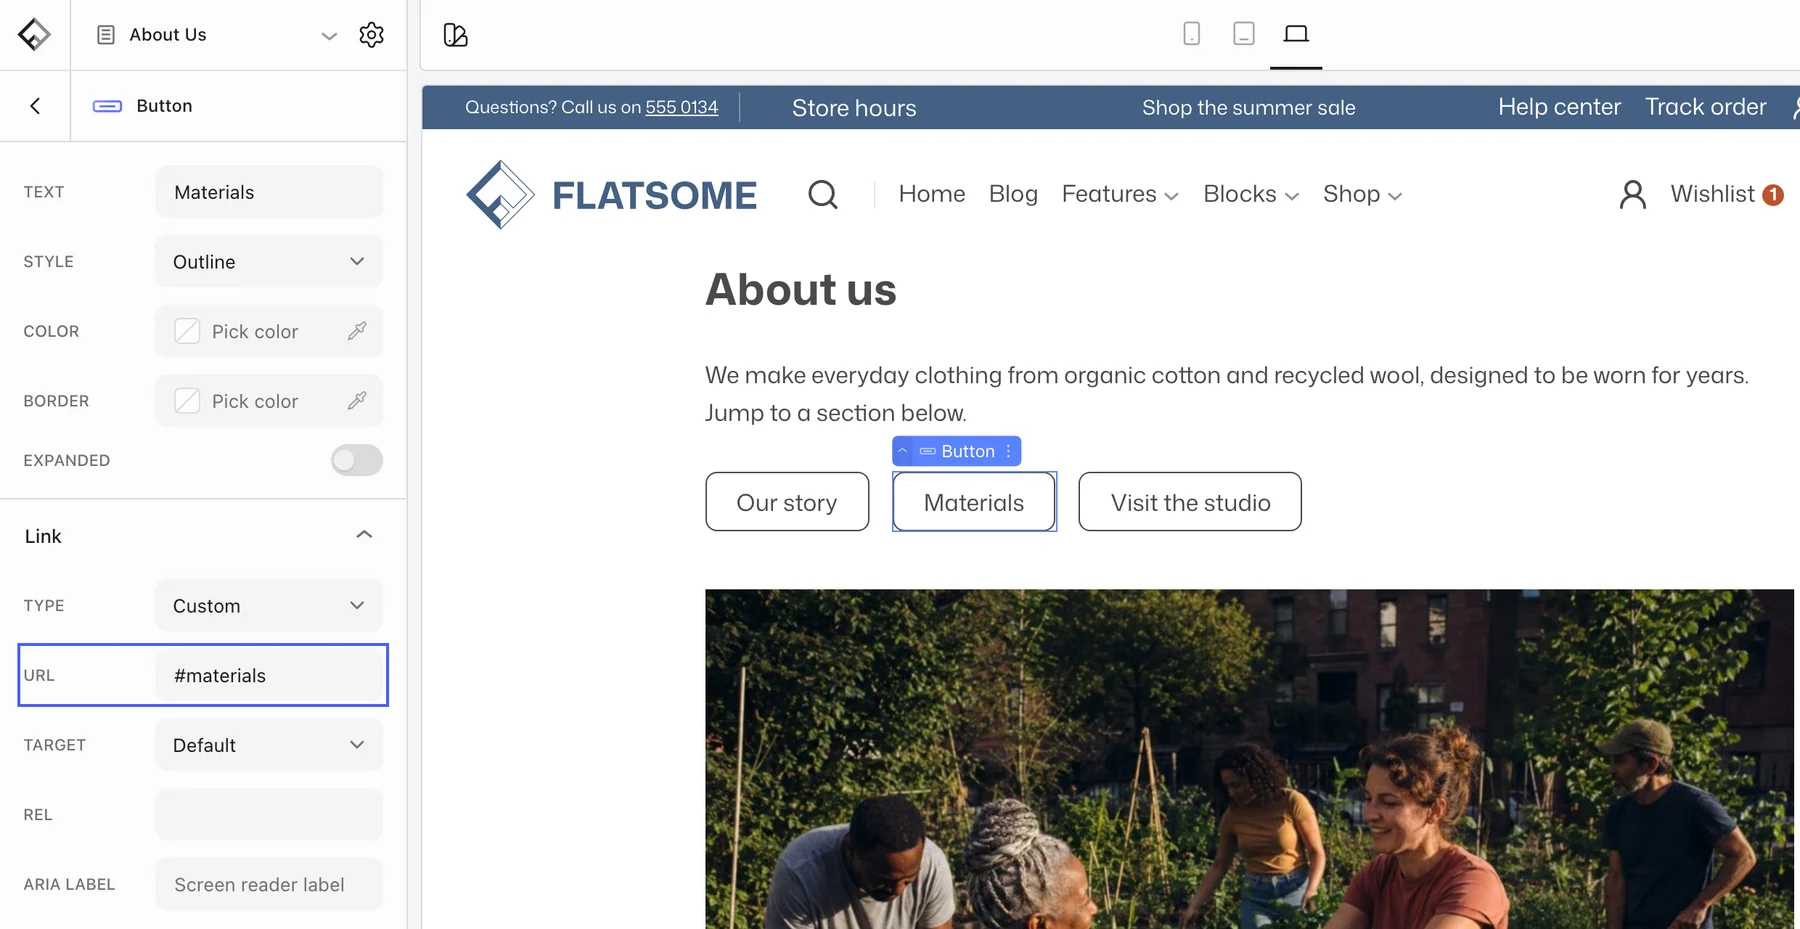1800x929 pixels.
Task: Click the Aria Label input field
Action: [x=269, y=885]
